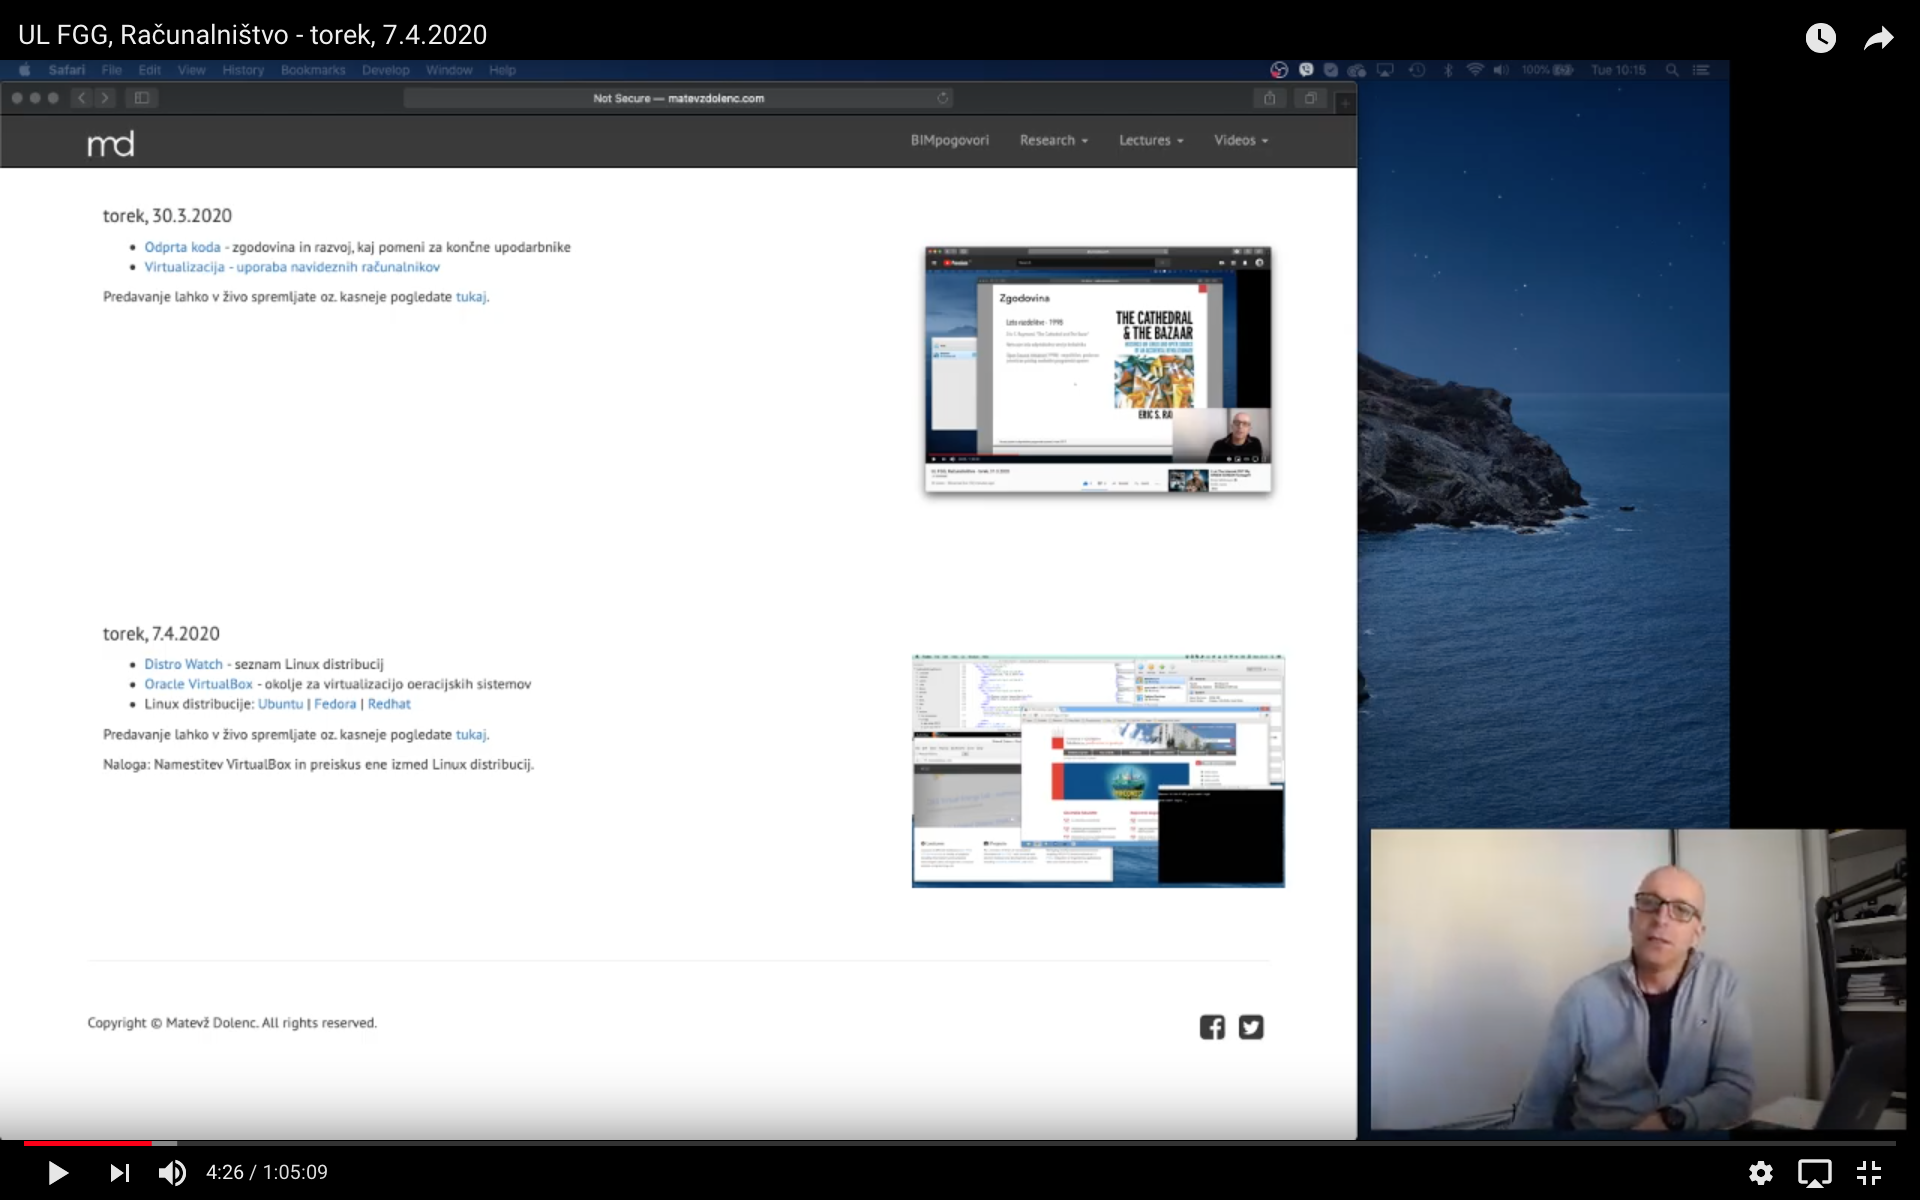Screen dimensions: 1920x1200
Task: Expand the Research dropdown menu
Action: [x=1054, y=140]
